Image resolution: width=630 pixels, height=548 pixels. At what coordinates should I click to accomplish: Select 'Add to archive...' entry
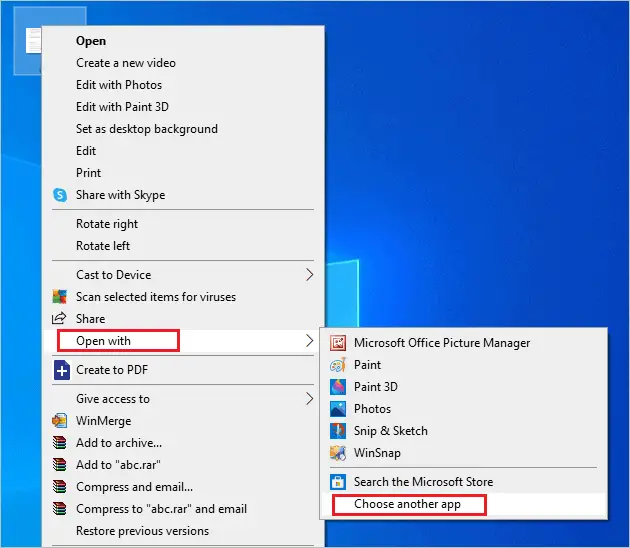tap(118, 443)
